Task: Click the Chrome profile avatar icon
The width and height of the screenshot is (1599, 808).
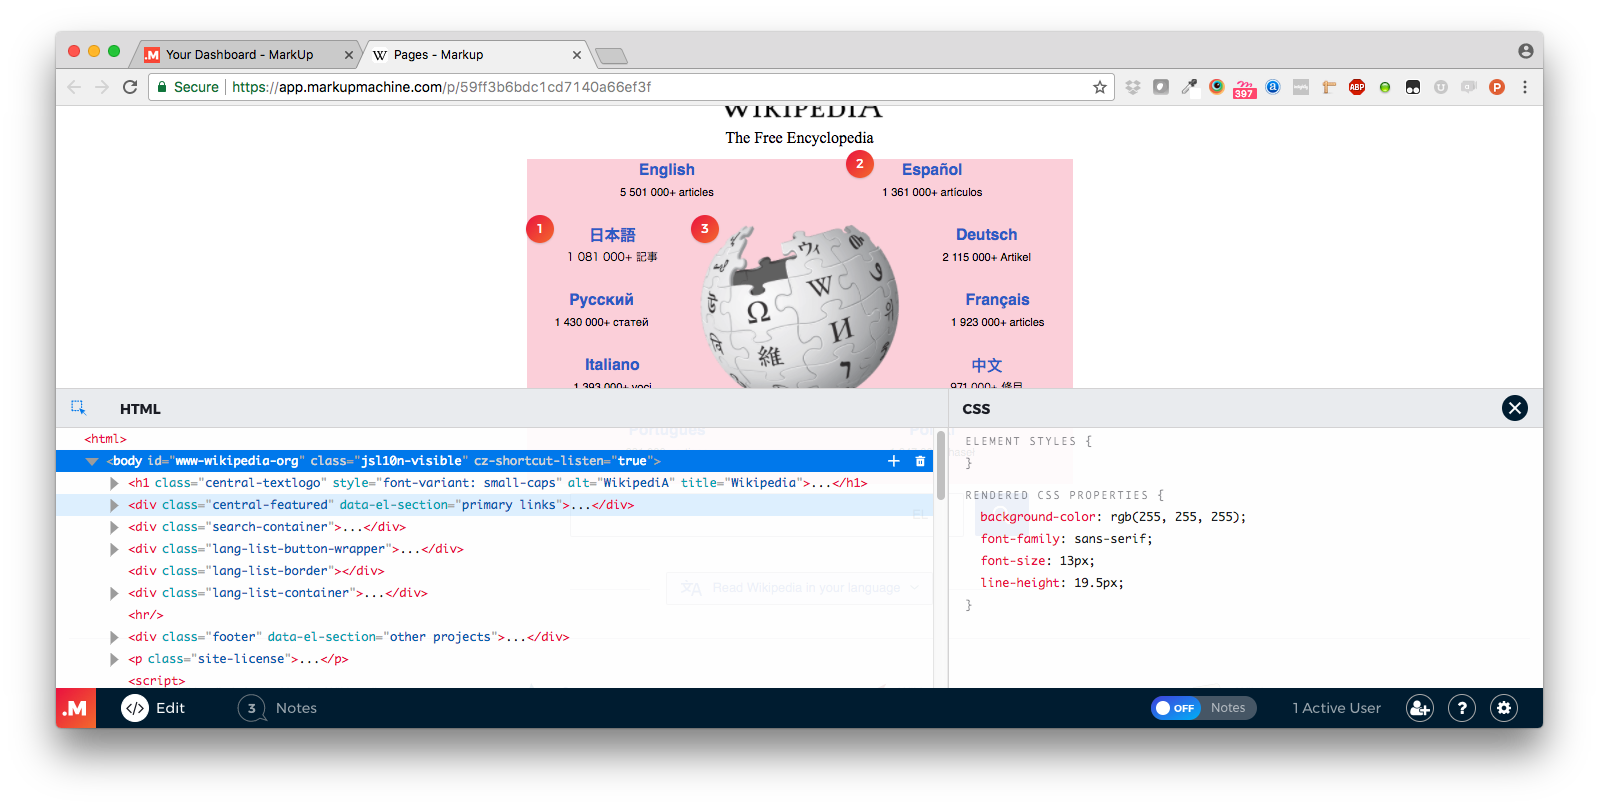Action: tap(1526, 51)
